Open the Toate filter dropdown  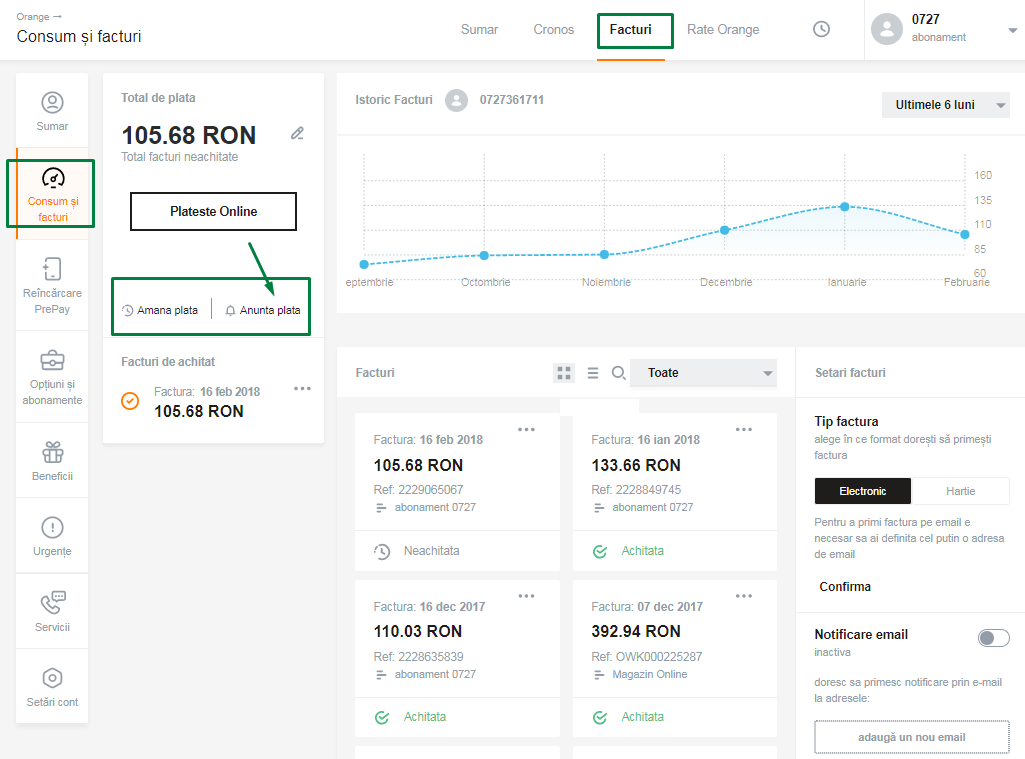point(703,373)
